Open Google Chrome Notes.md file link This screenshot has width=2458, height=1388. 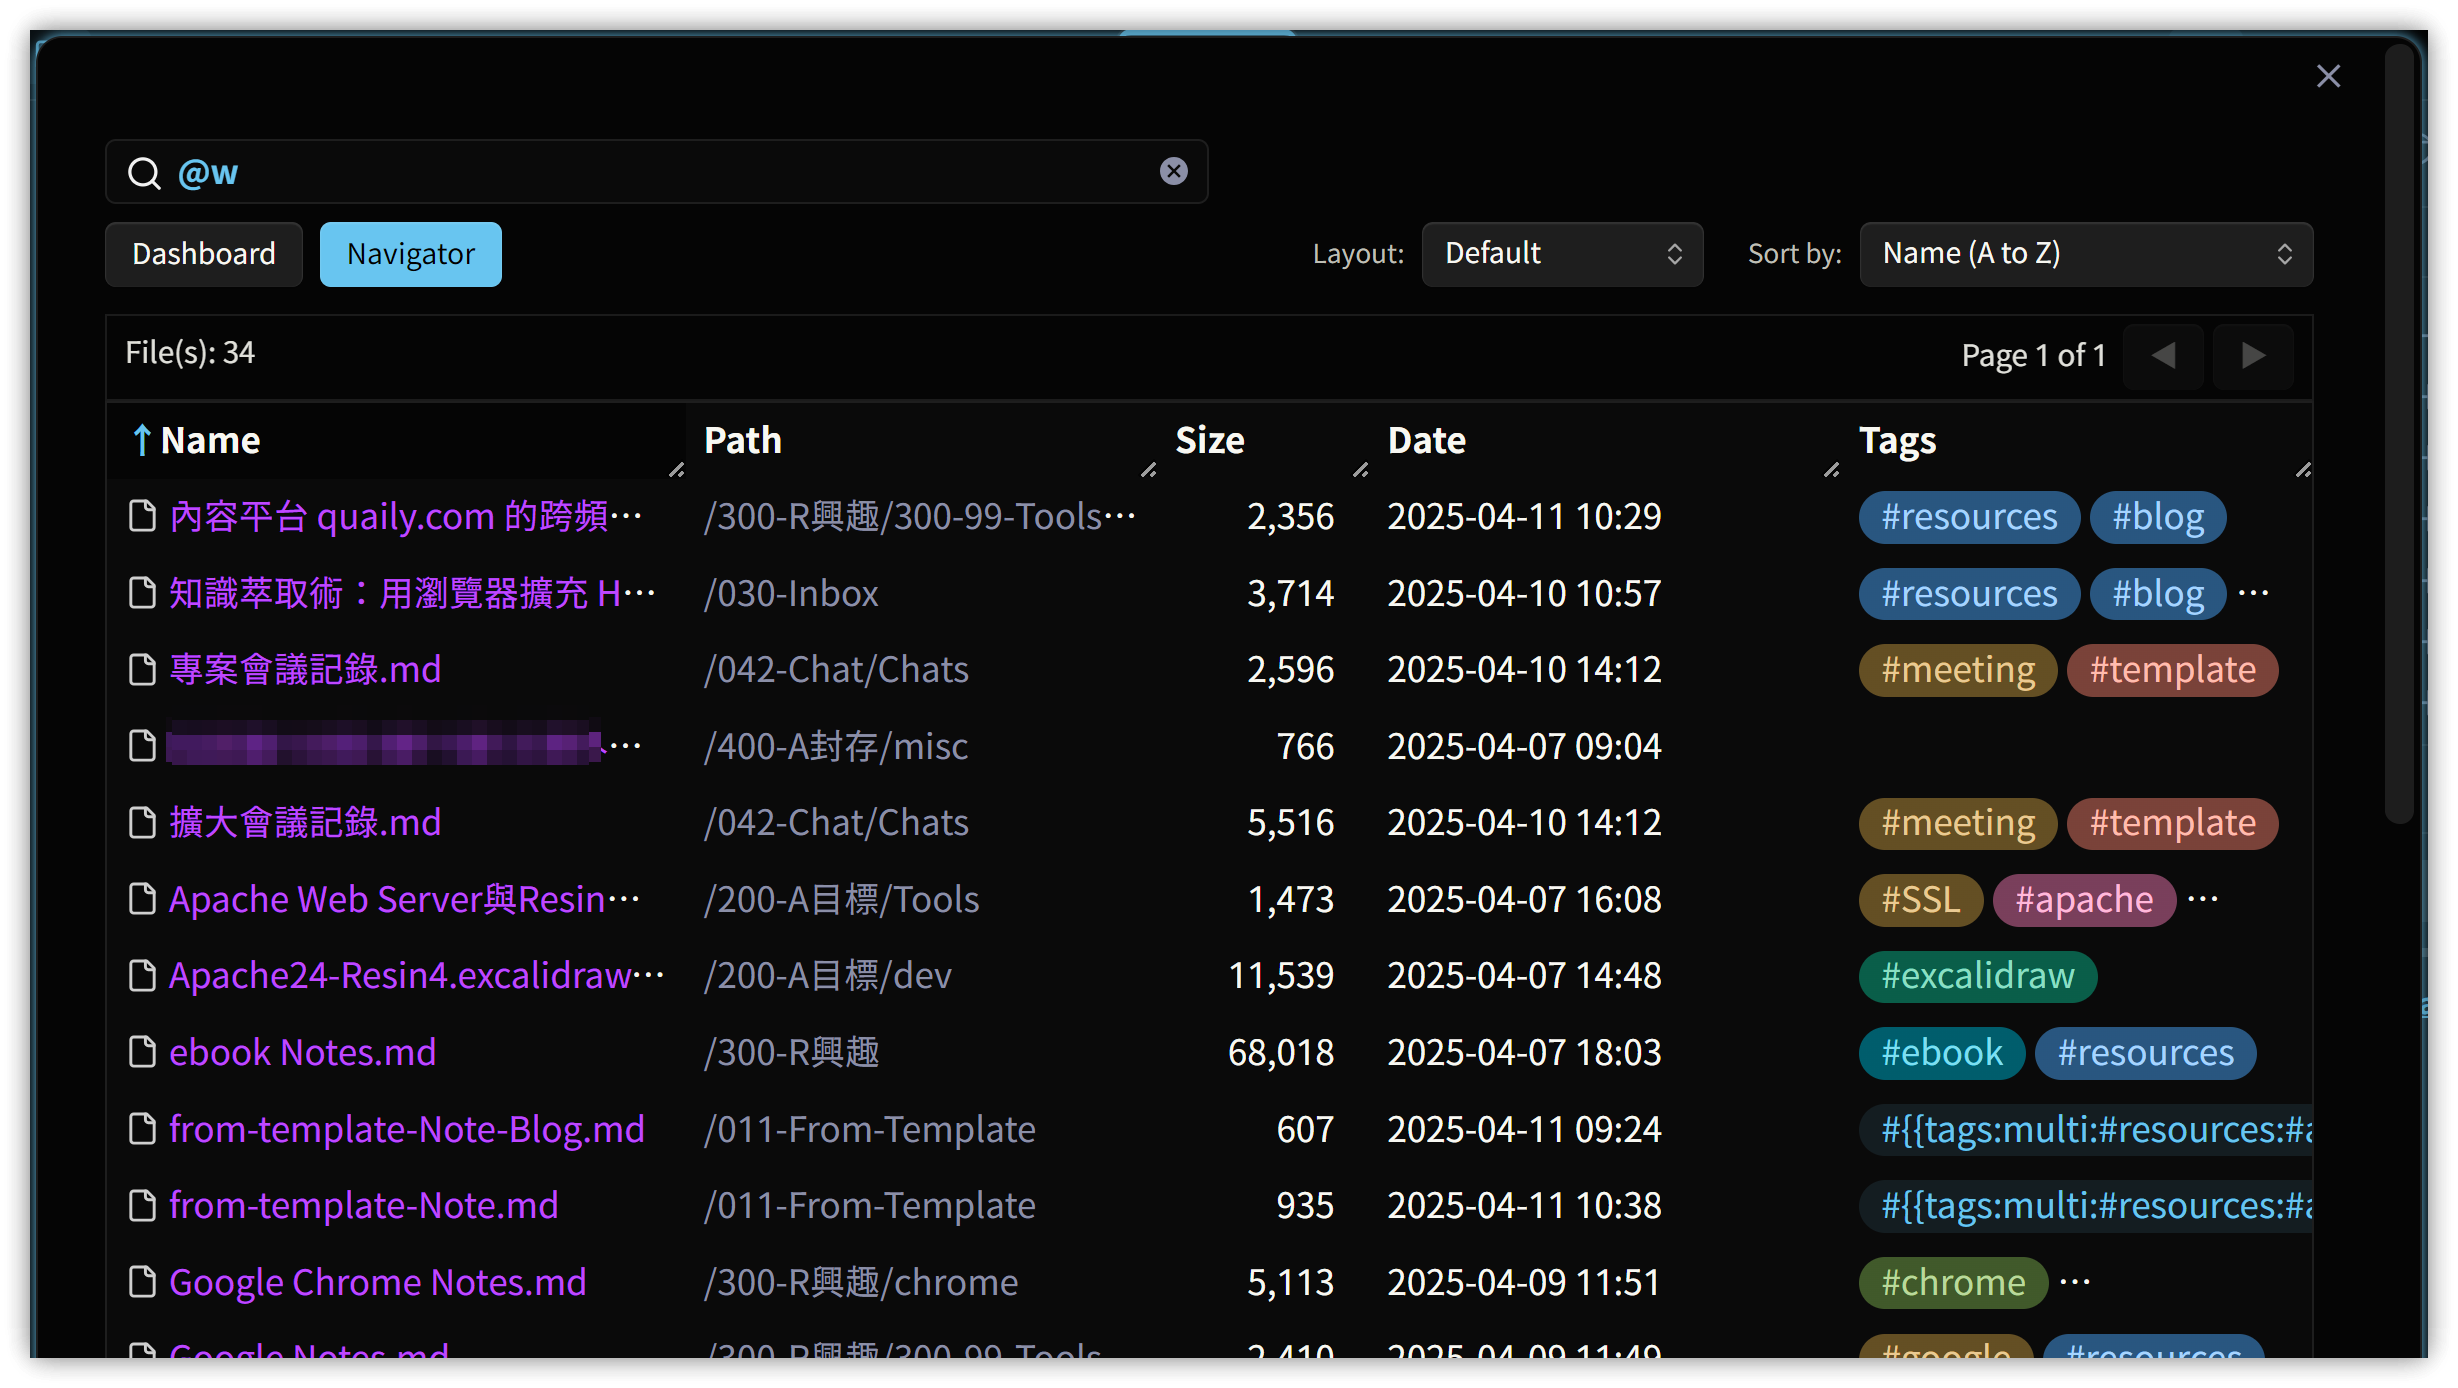[377, 1282]
